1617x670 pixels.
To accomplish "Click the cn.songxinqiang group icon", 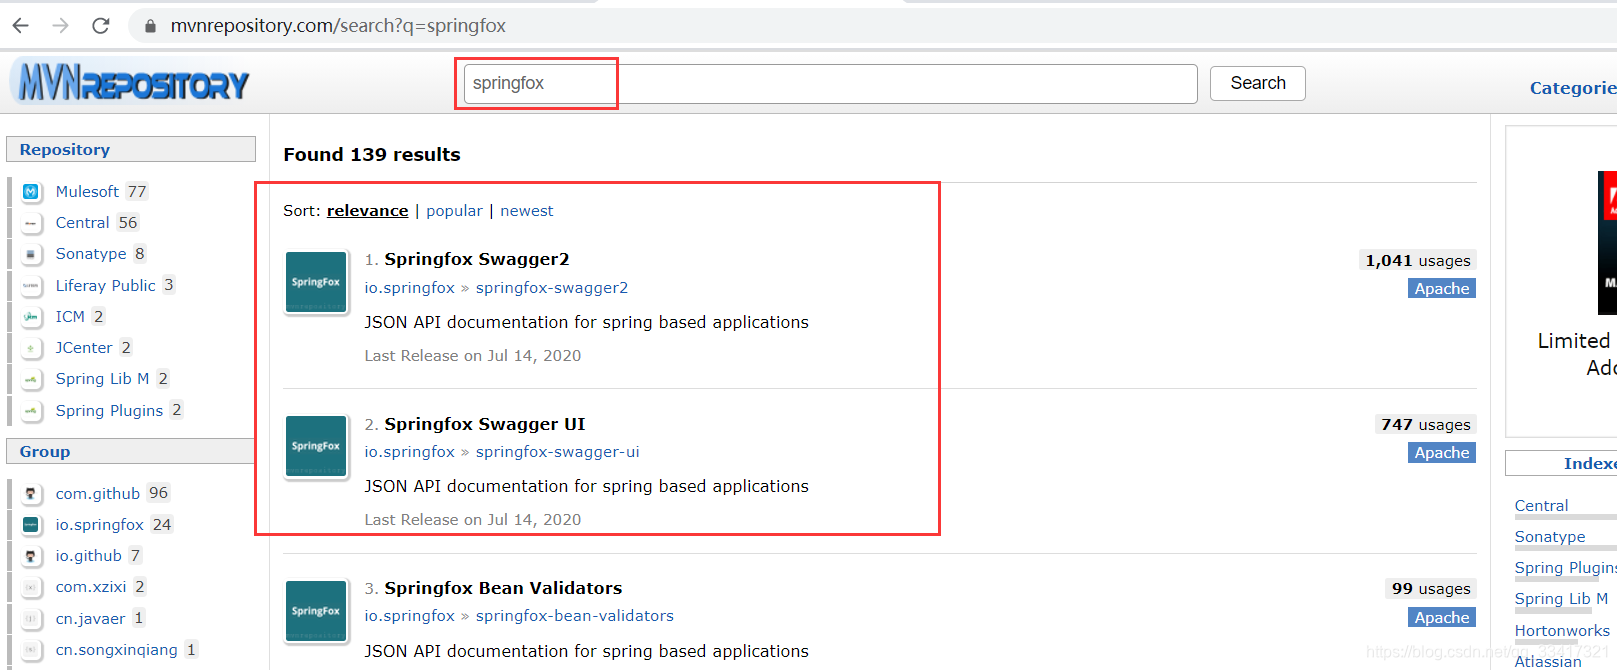I will click(31, 650).
